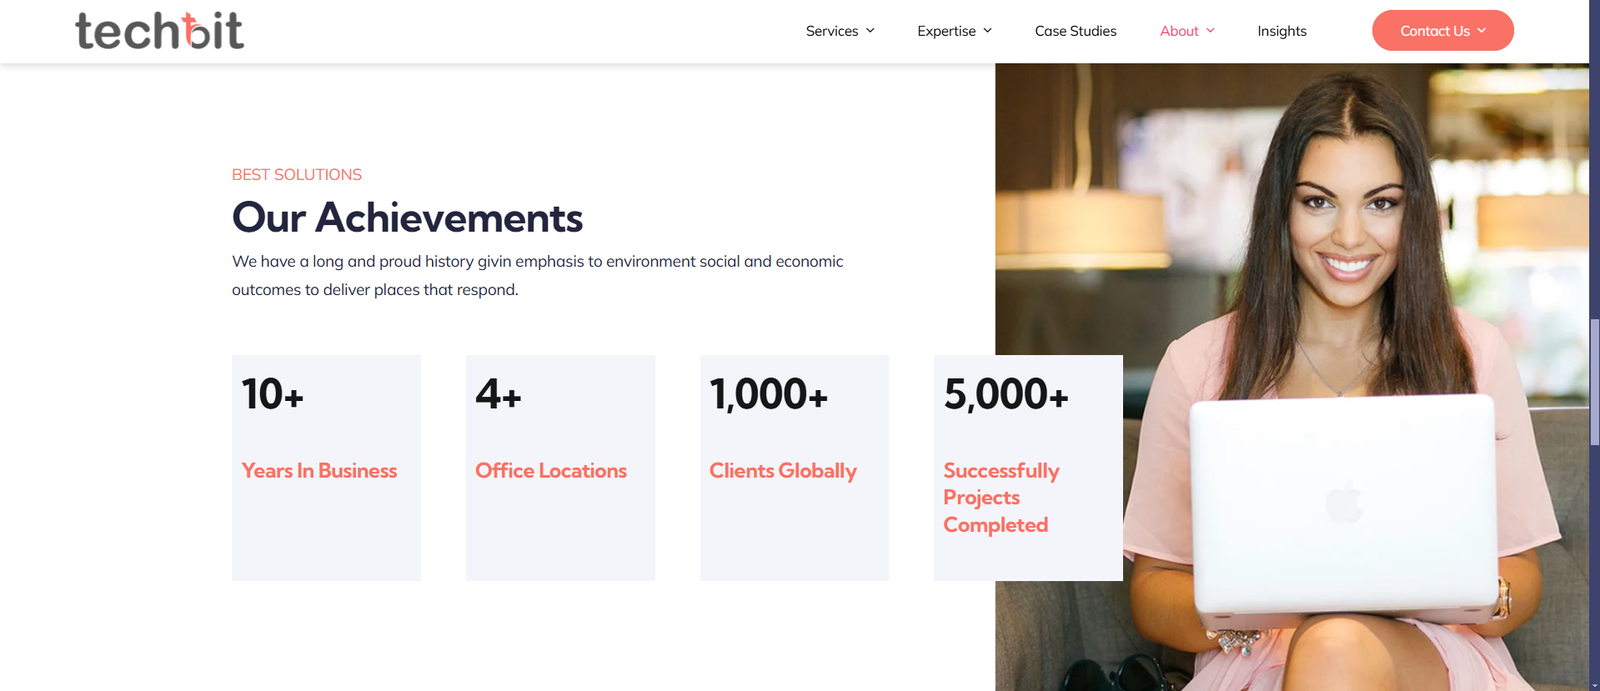
Task: Click the Office Locations label
Action: tap(551, 470)
